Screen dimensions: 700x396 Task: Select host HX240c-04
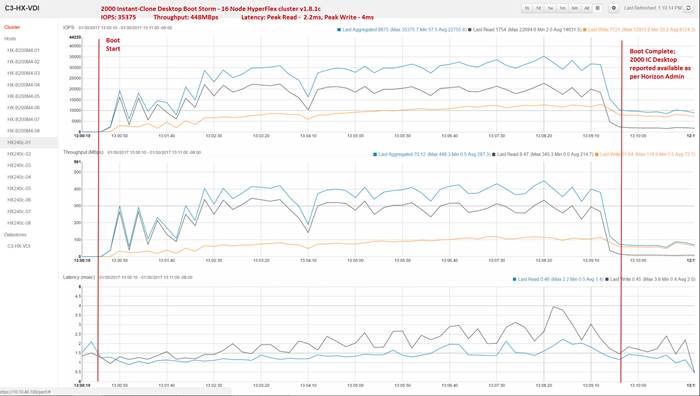19,177
